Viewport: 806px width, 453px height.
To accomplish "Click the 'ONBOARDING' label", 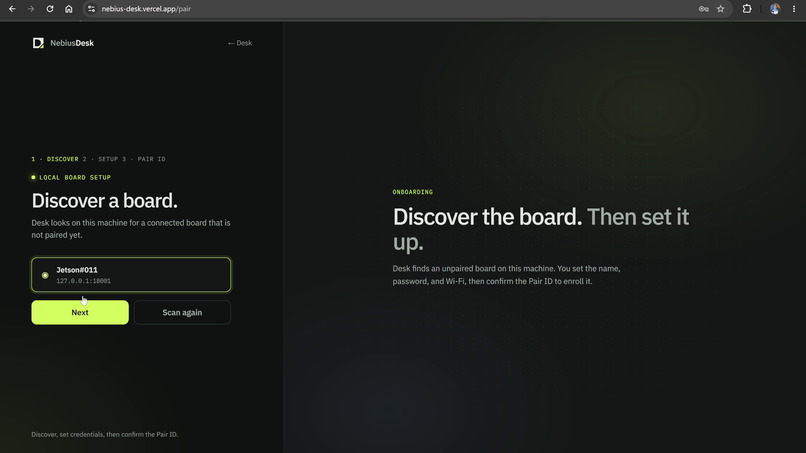I will (413, 192).
